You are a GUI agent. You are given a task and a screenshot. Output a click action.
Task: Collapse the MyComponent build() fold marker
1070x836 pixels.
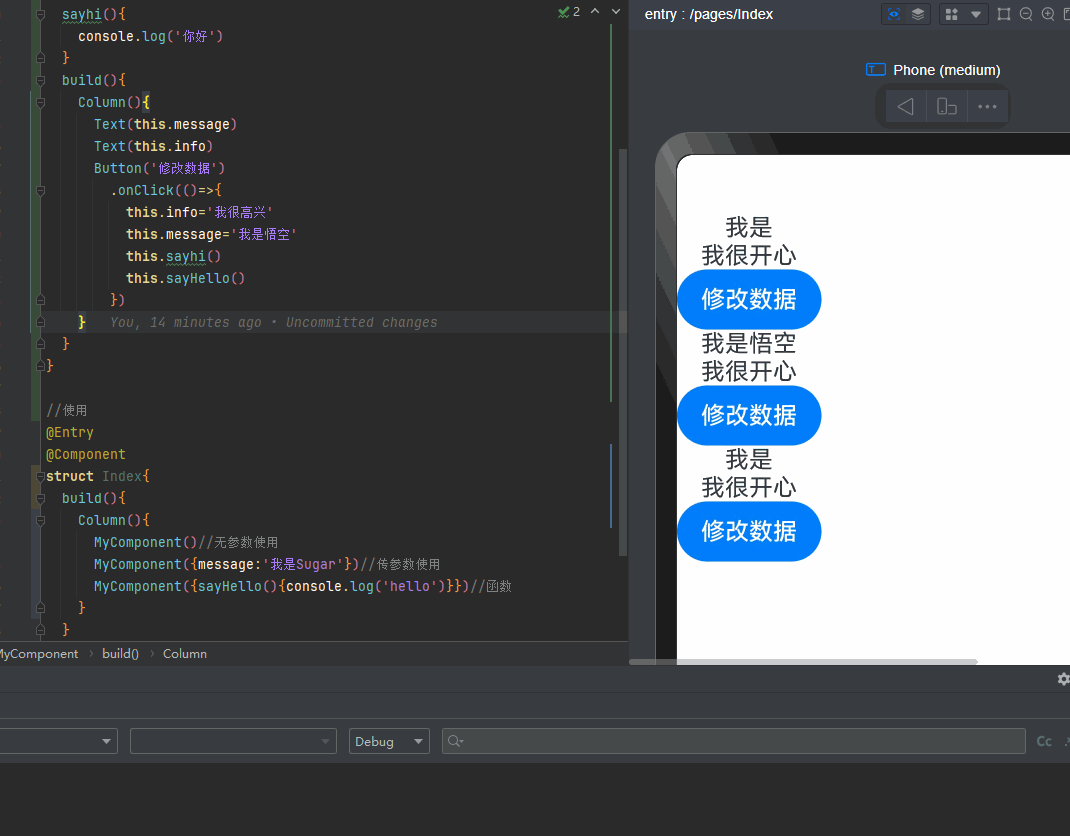click(x=40, y=81)
